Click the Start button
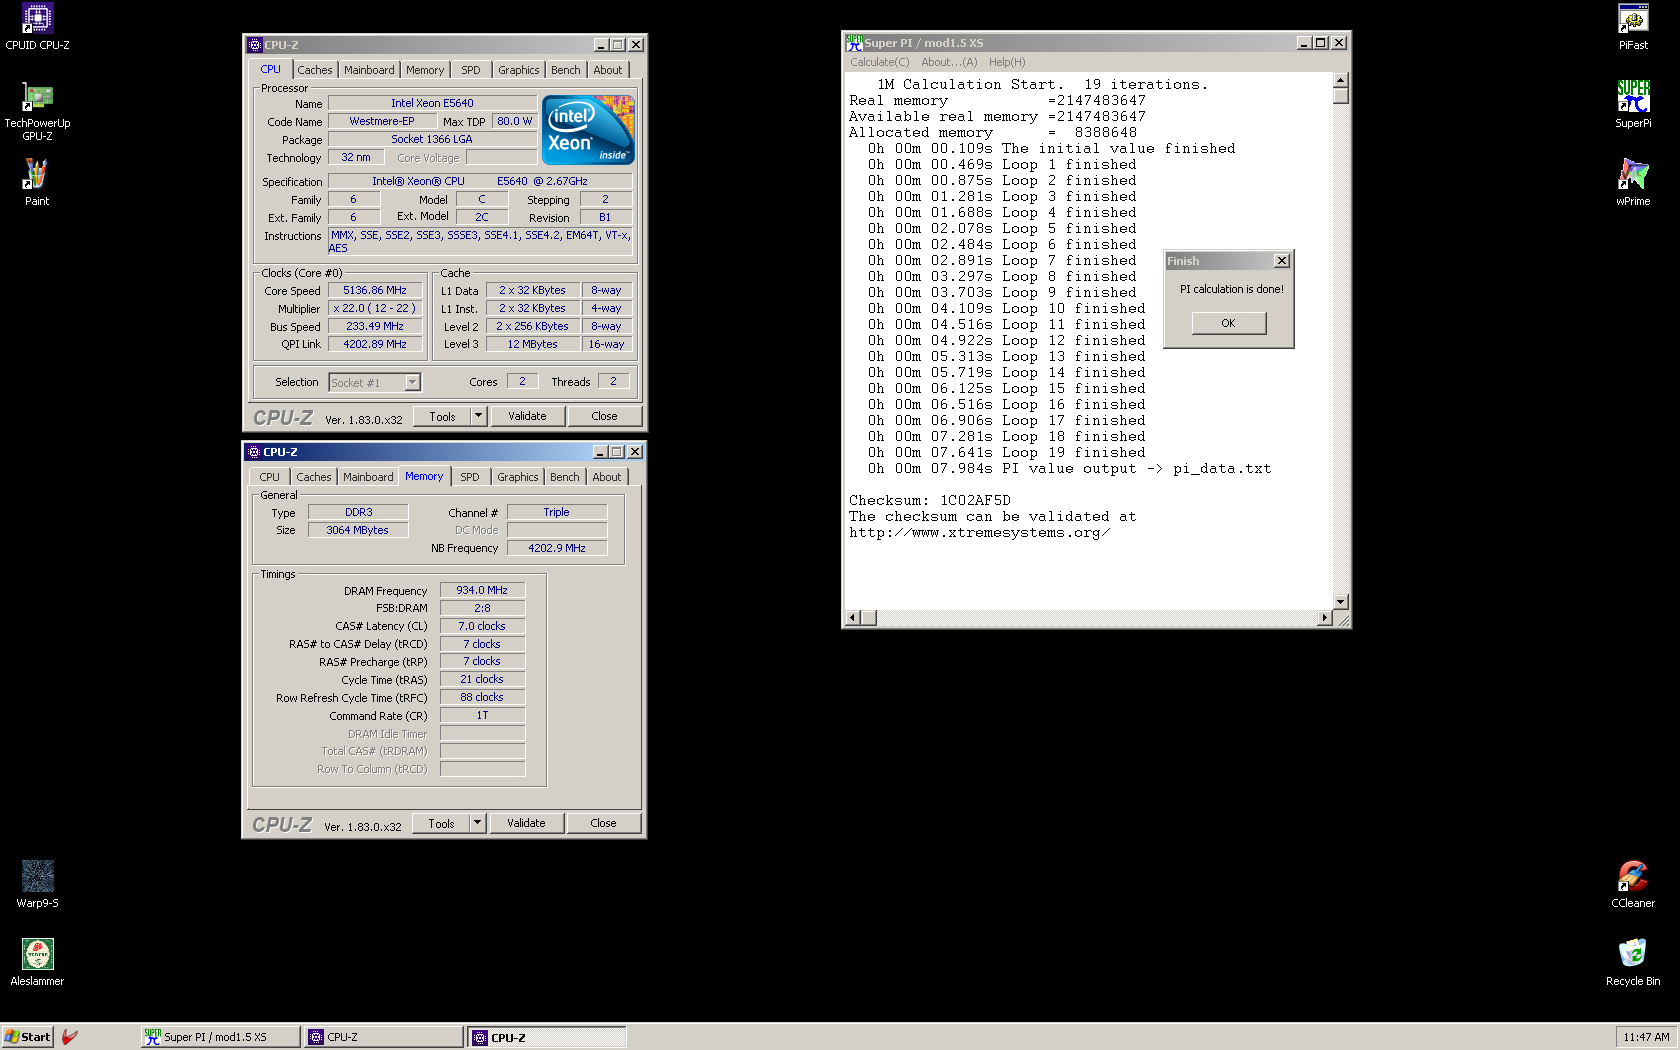The height and width of the screenshot is (1050, 1680). (x=27, y=1037)
